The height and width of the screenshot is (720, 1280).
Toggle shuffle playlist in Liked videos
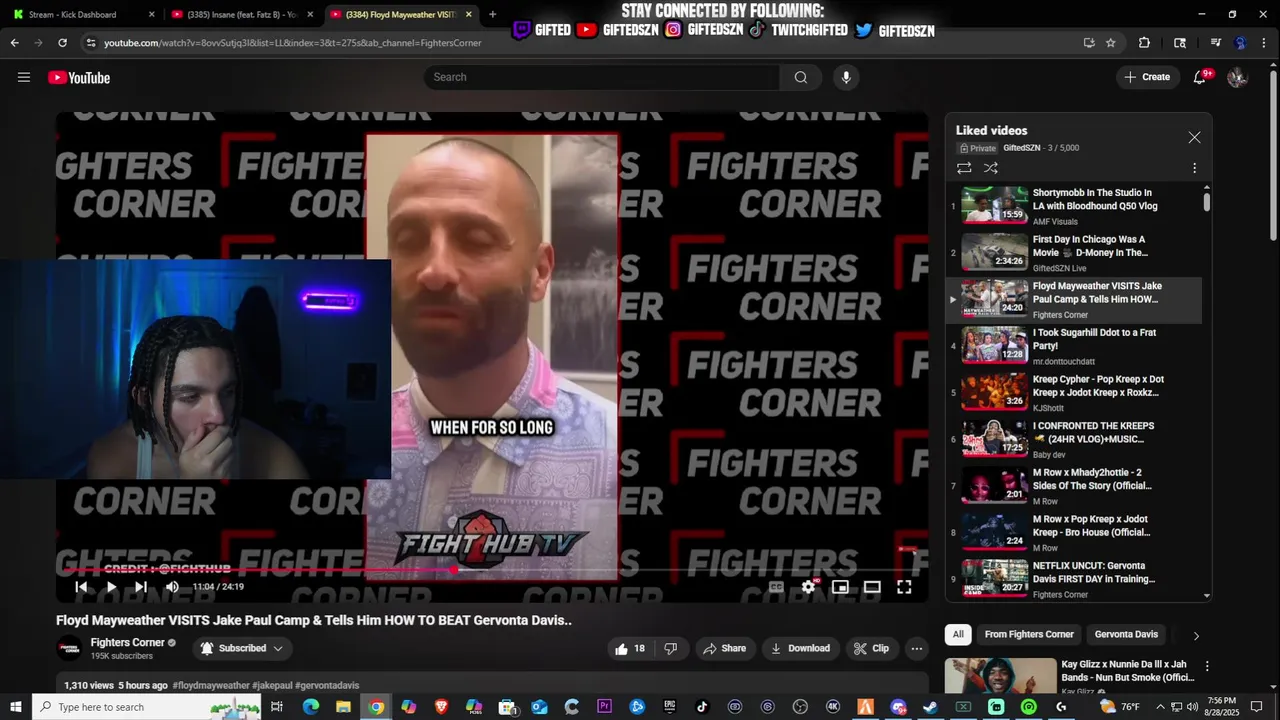coord(990,168)
